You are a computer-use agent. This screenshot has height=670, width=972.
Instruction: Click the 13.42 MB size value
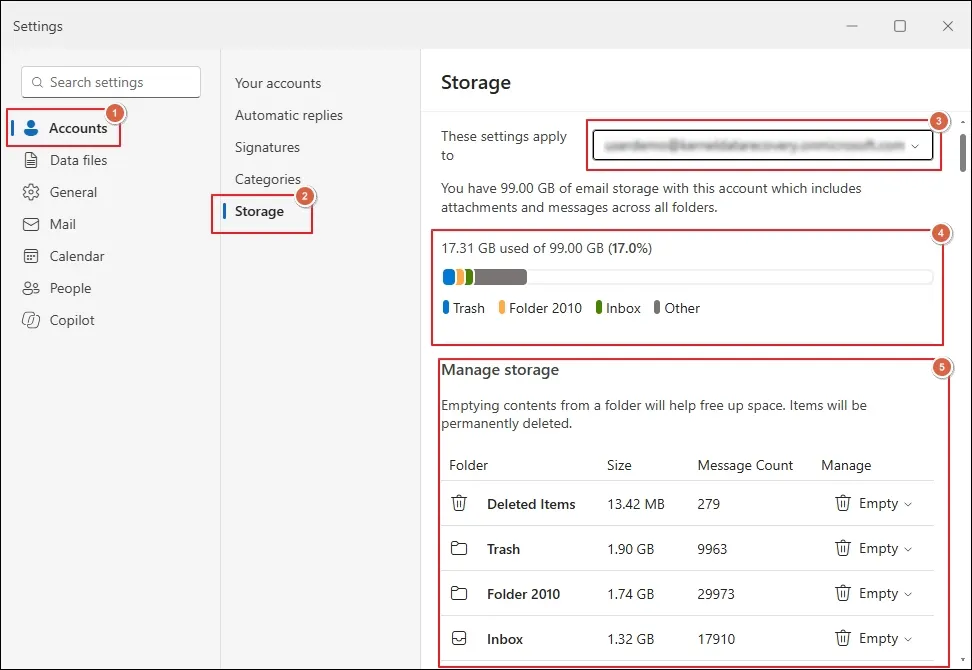click(x=635, y=505)
